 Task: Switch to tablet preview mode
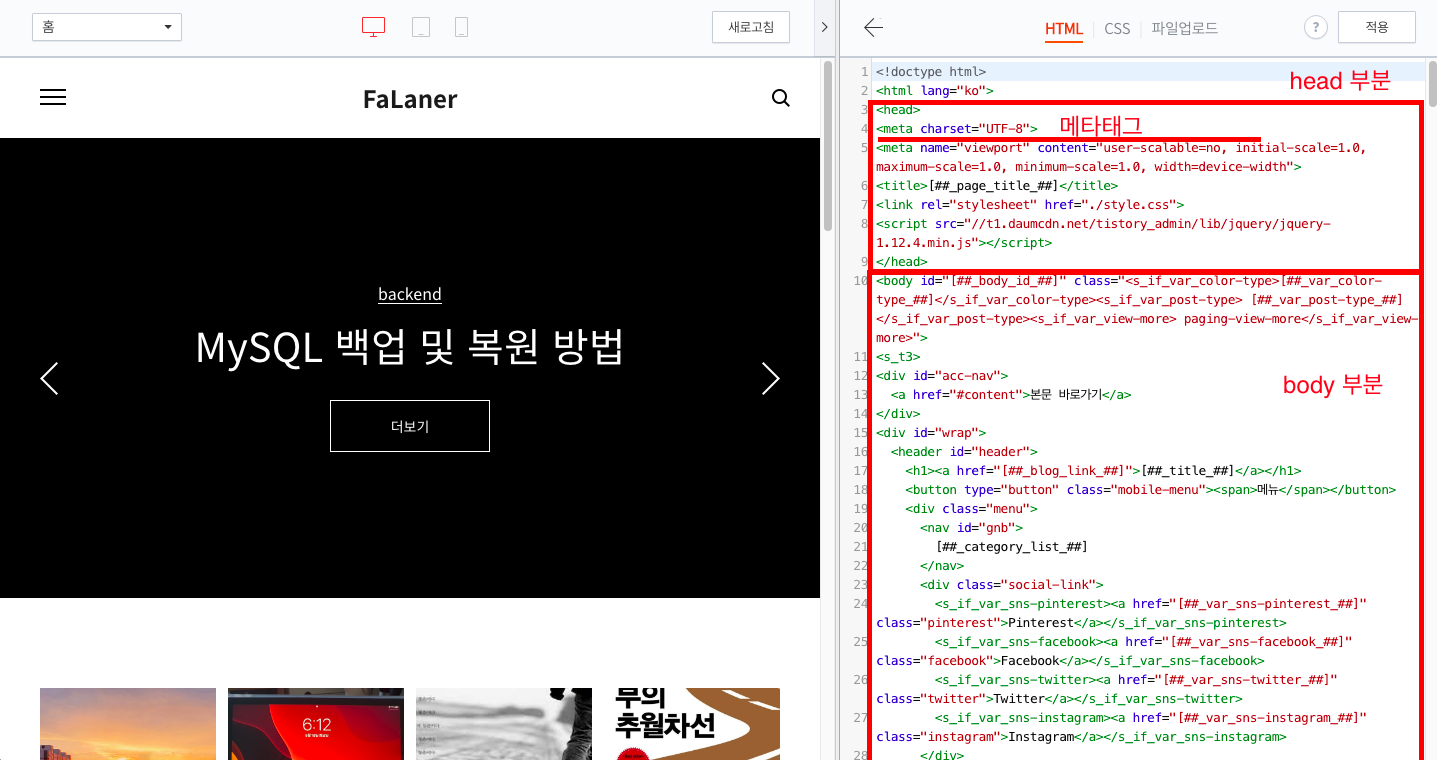[421, 27]
